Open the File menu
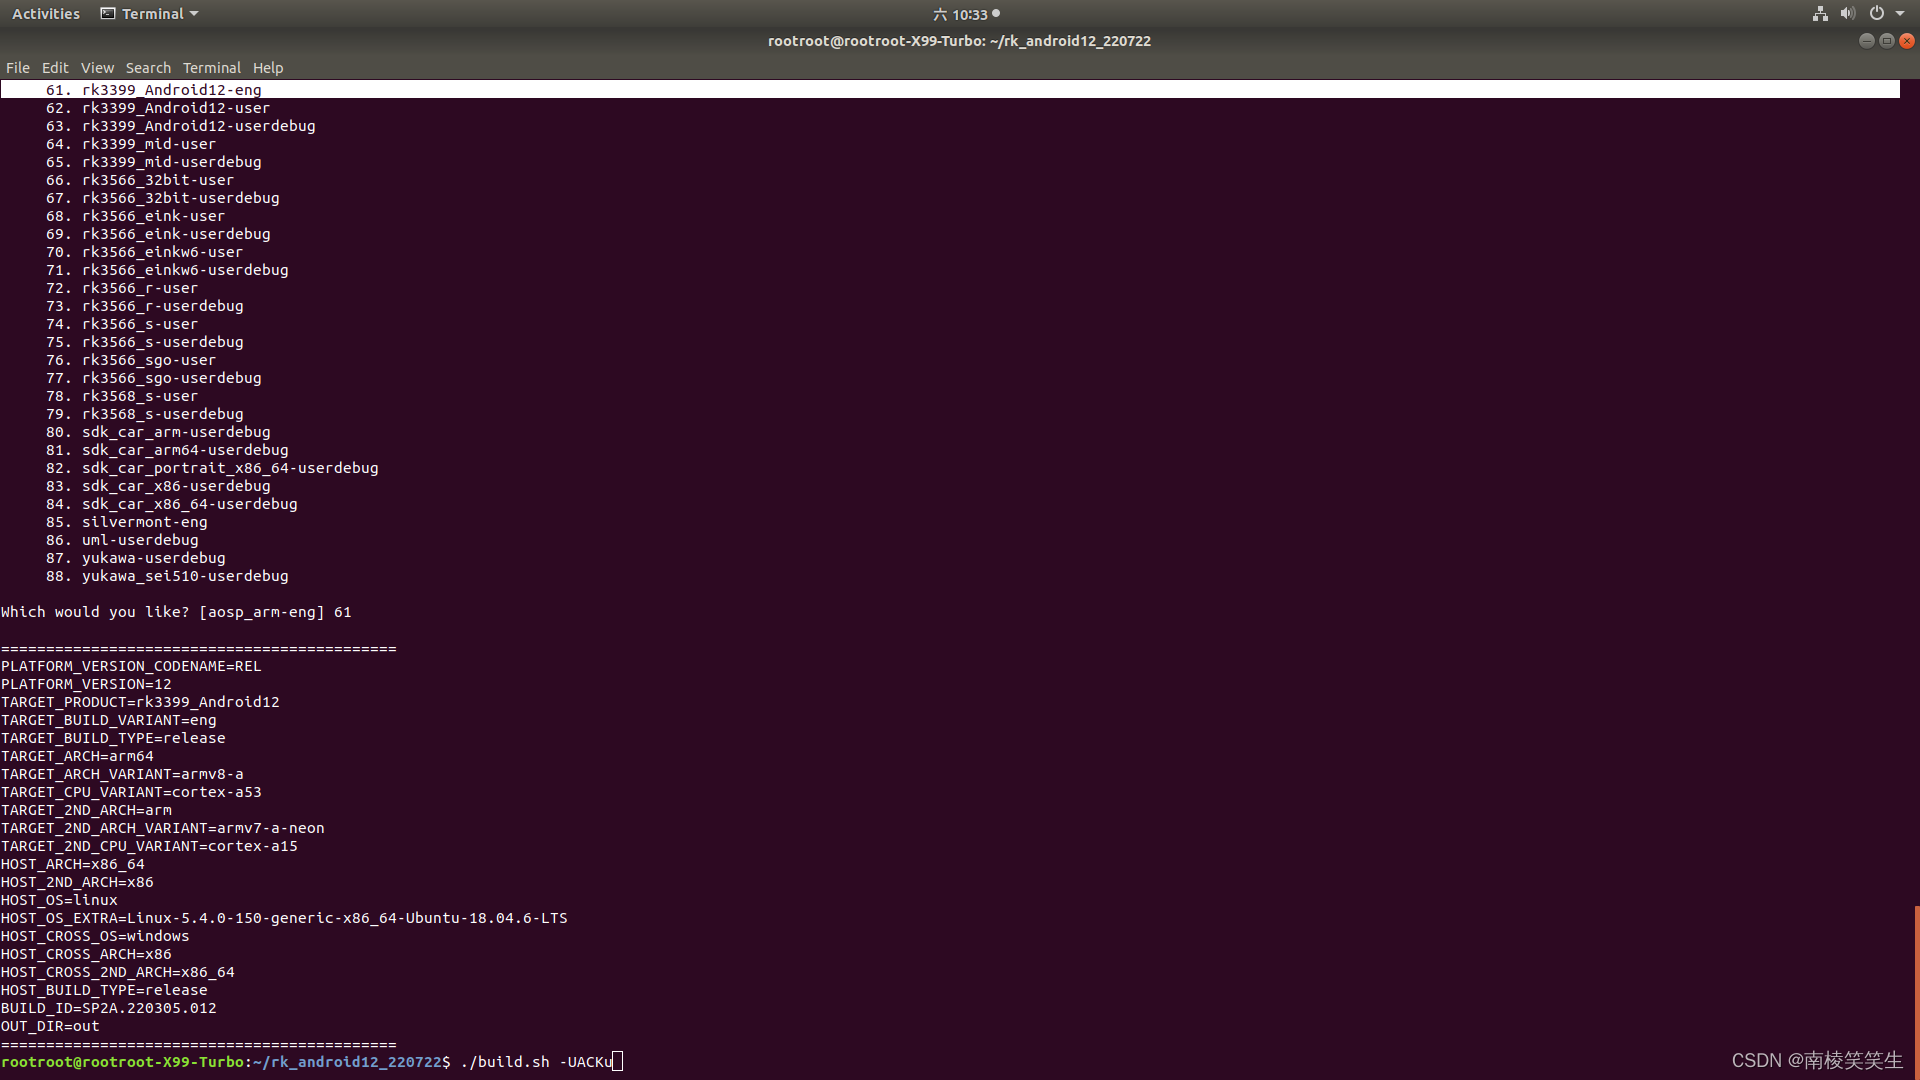The image size is (1920, 1080). point(18,68)
